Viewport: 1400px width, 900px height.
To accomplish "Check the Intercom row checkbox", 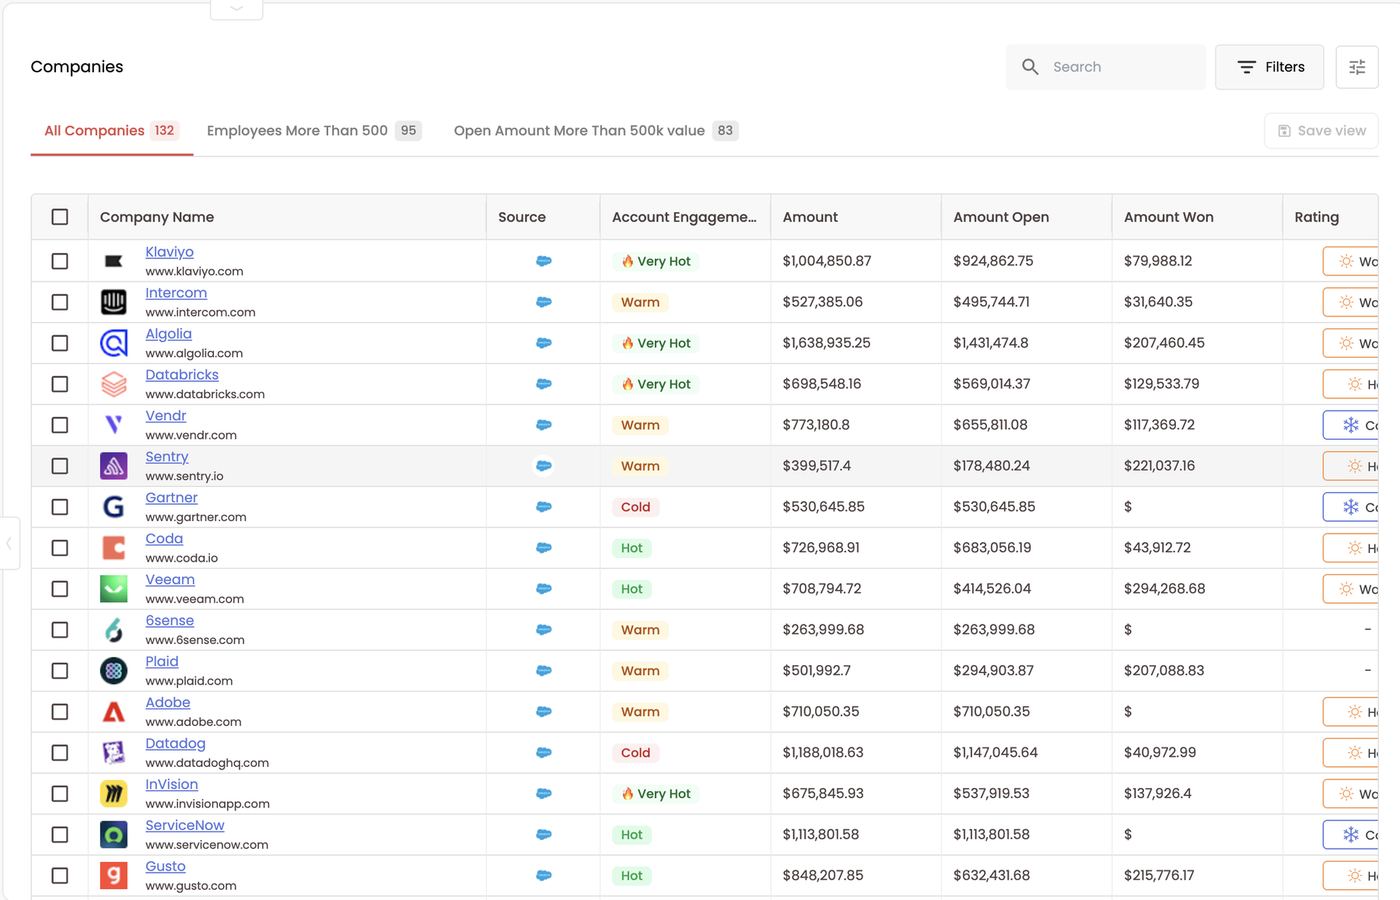I will (60, 302).
